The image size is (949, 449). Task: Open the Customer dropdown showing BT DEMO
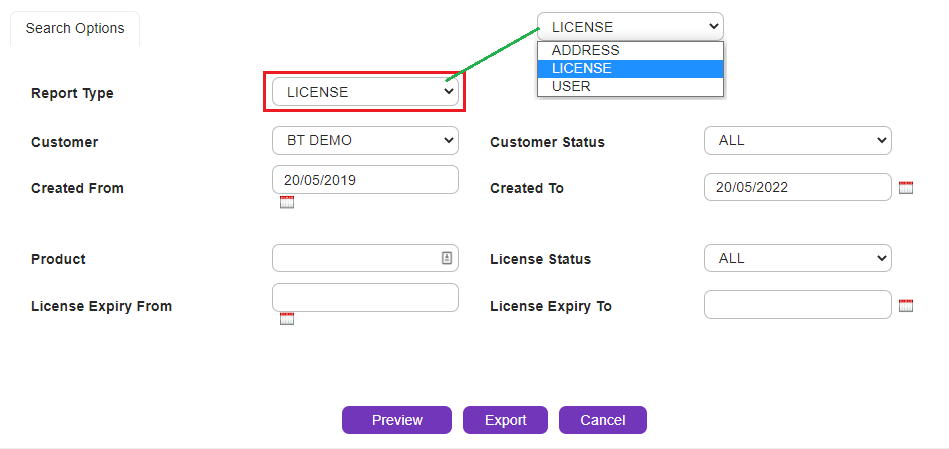point(365,141)
